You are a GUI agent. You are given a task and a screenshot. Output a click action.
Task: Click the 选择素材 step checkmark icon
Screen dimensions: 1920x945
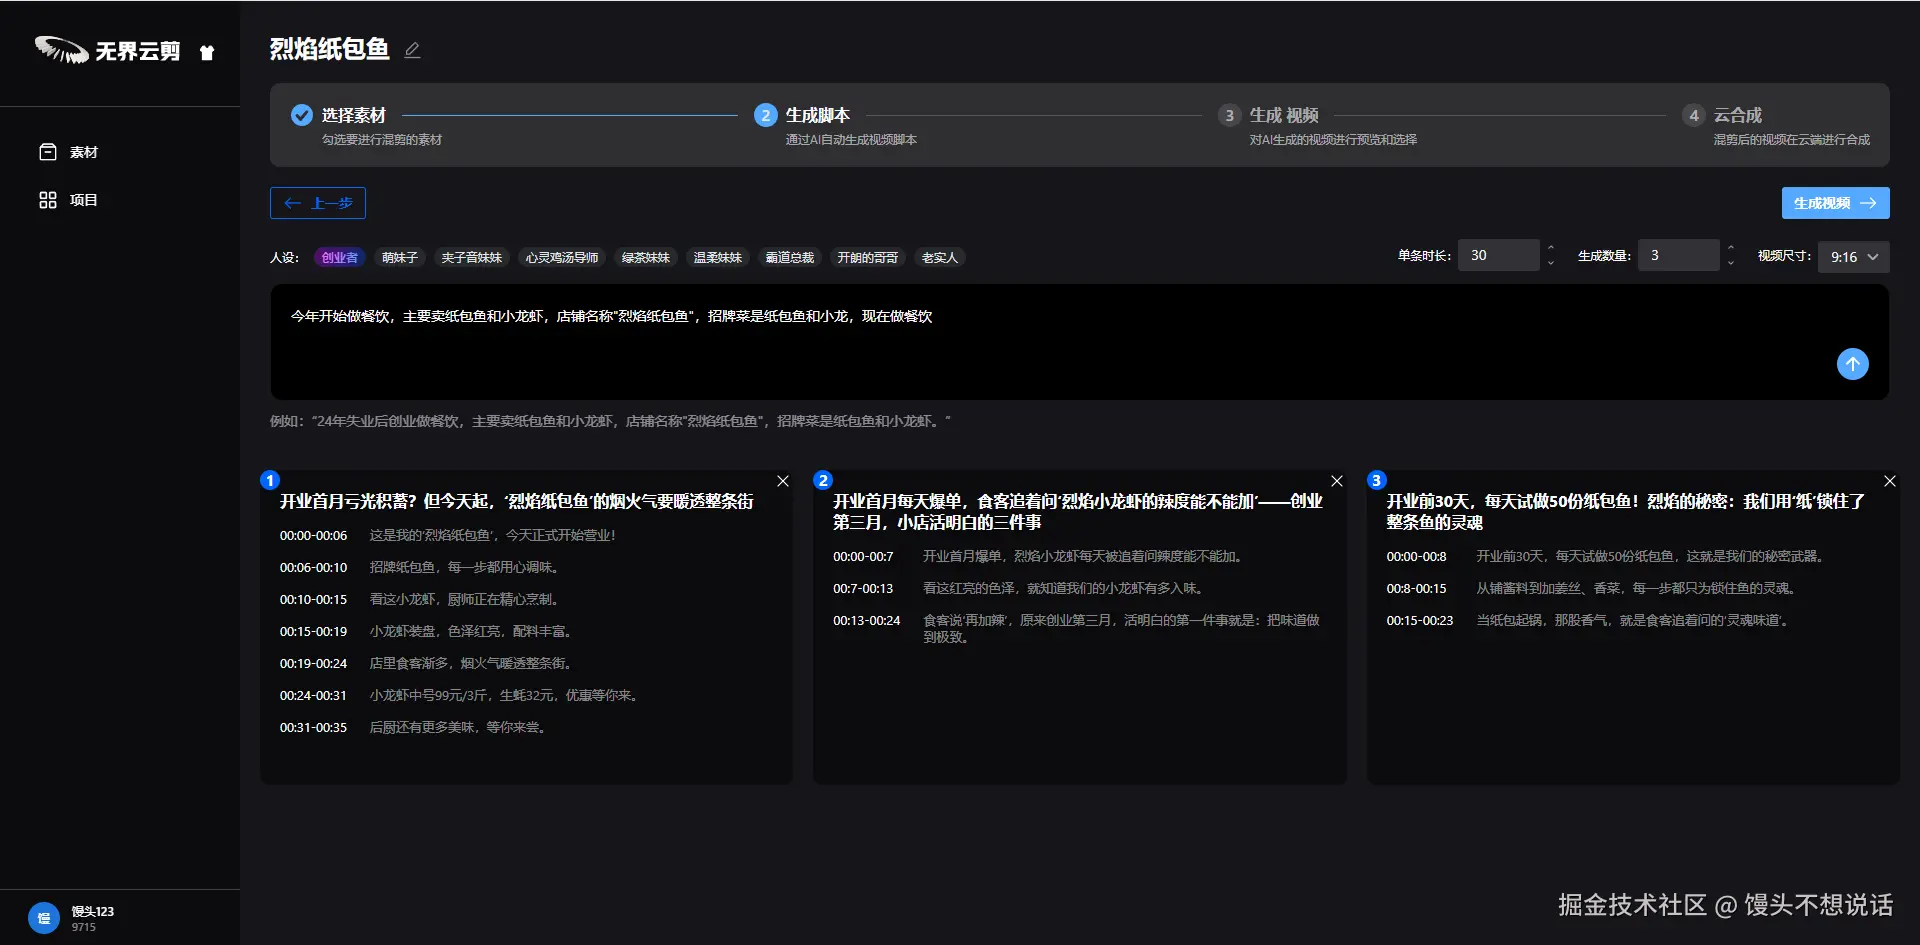[302, 115]
